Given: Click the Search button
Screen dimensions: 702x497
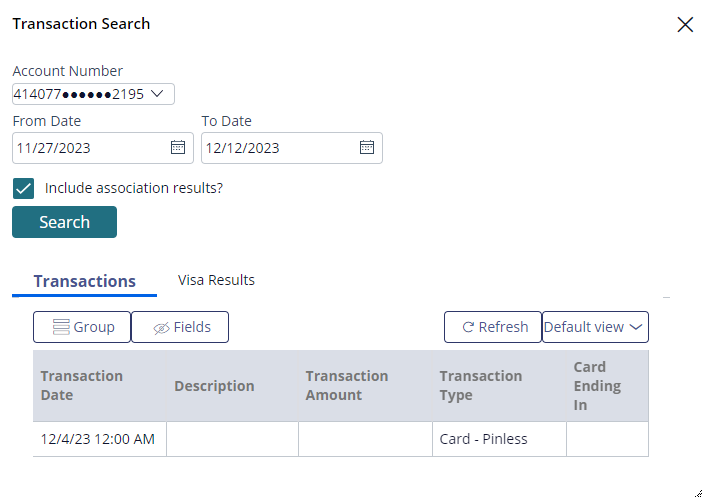Looking at the screenshot, I should 64,222.
